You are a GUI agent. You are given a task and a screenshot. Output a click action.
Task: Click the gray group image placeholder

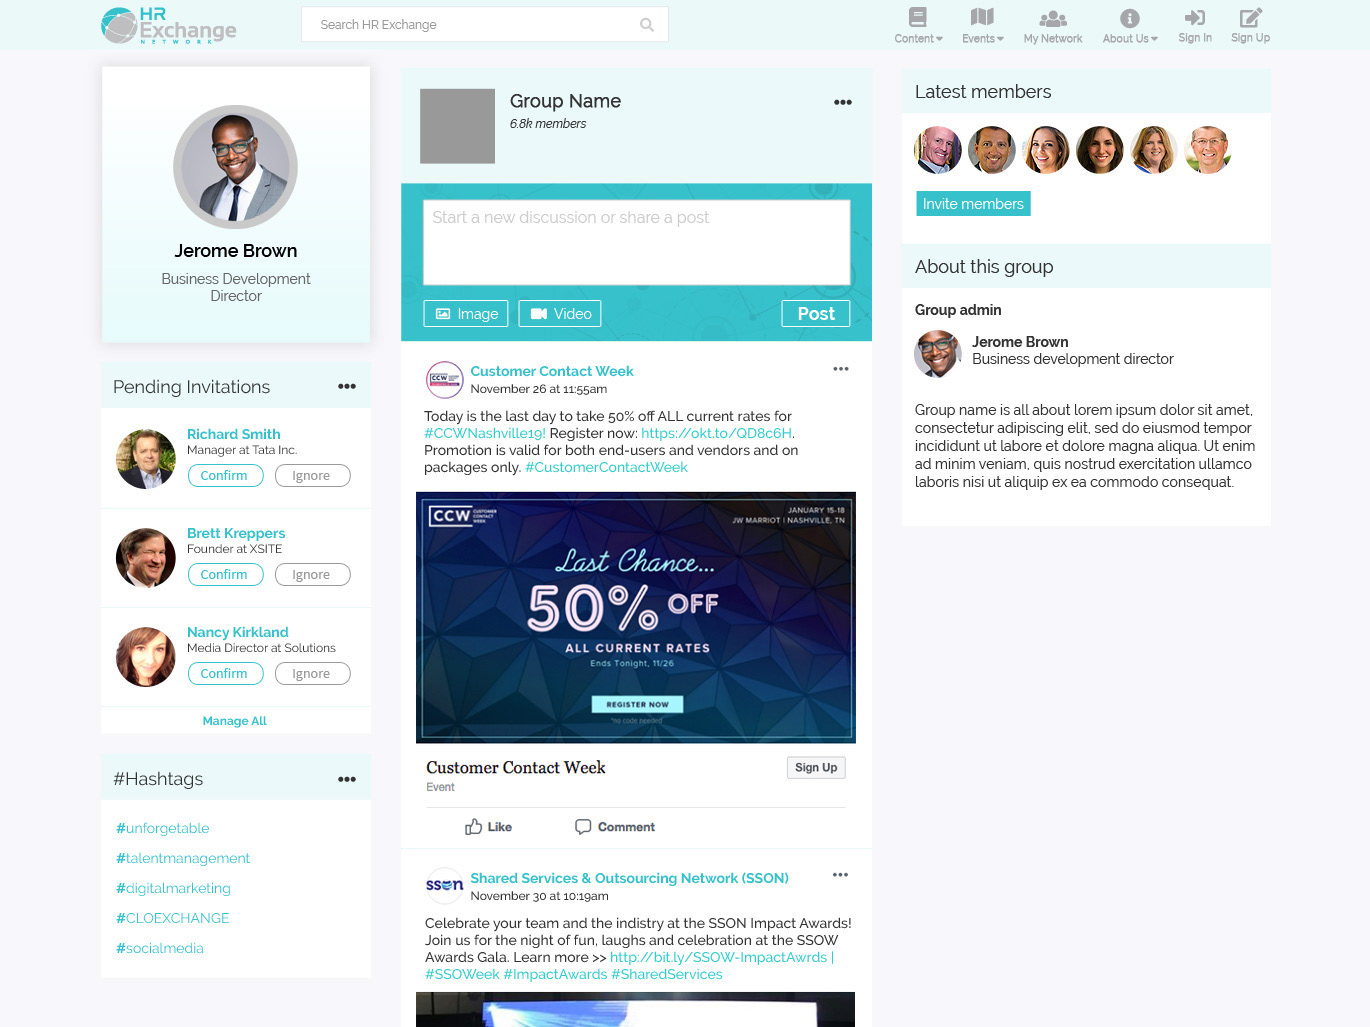point(457,126)
